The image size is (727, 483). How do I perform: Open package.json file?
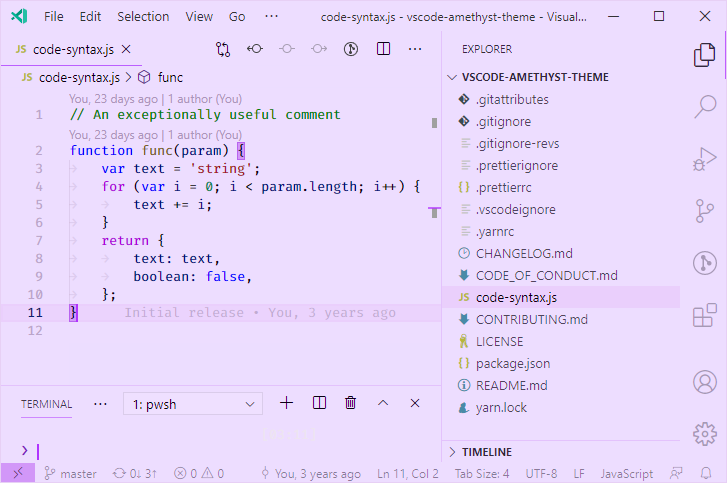[x=561, y=363]
